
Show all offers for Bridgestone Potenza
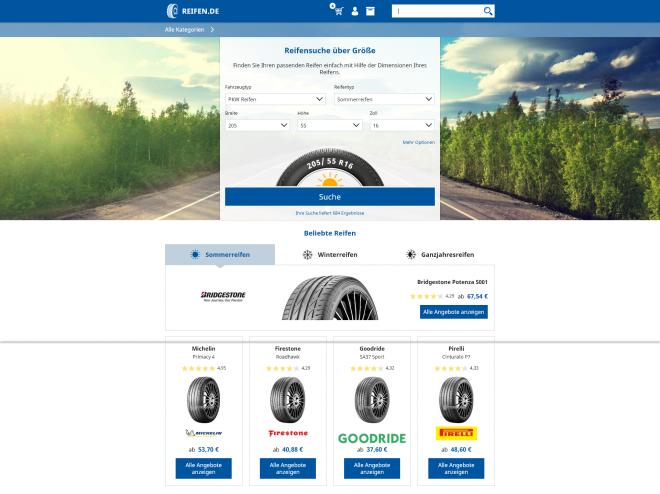click(454, 312)
